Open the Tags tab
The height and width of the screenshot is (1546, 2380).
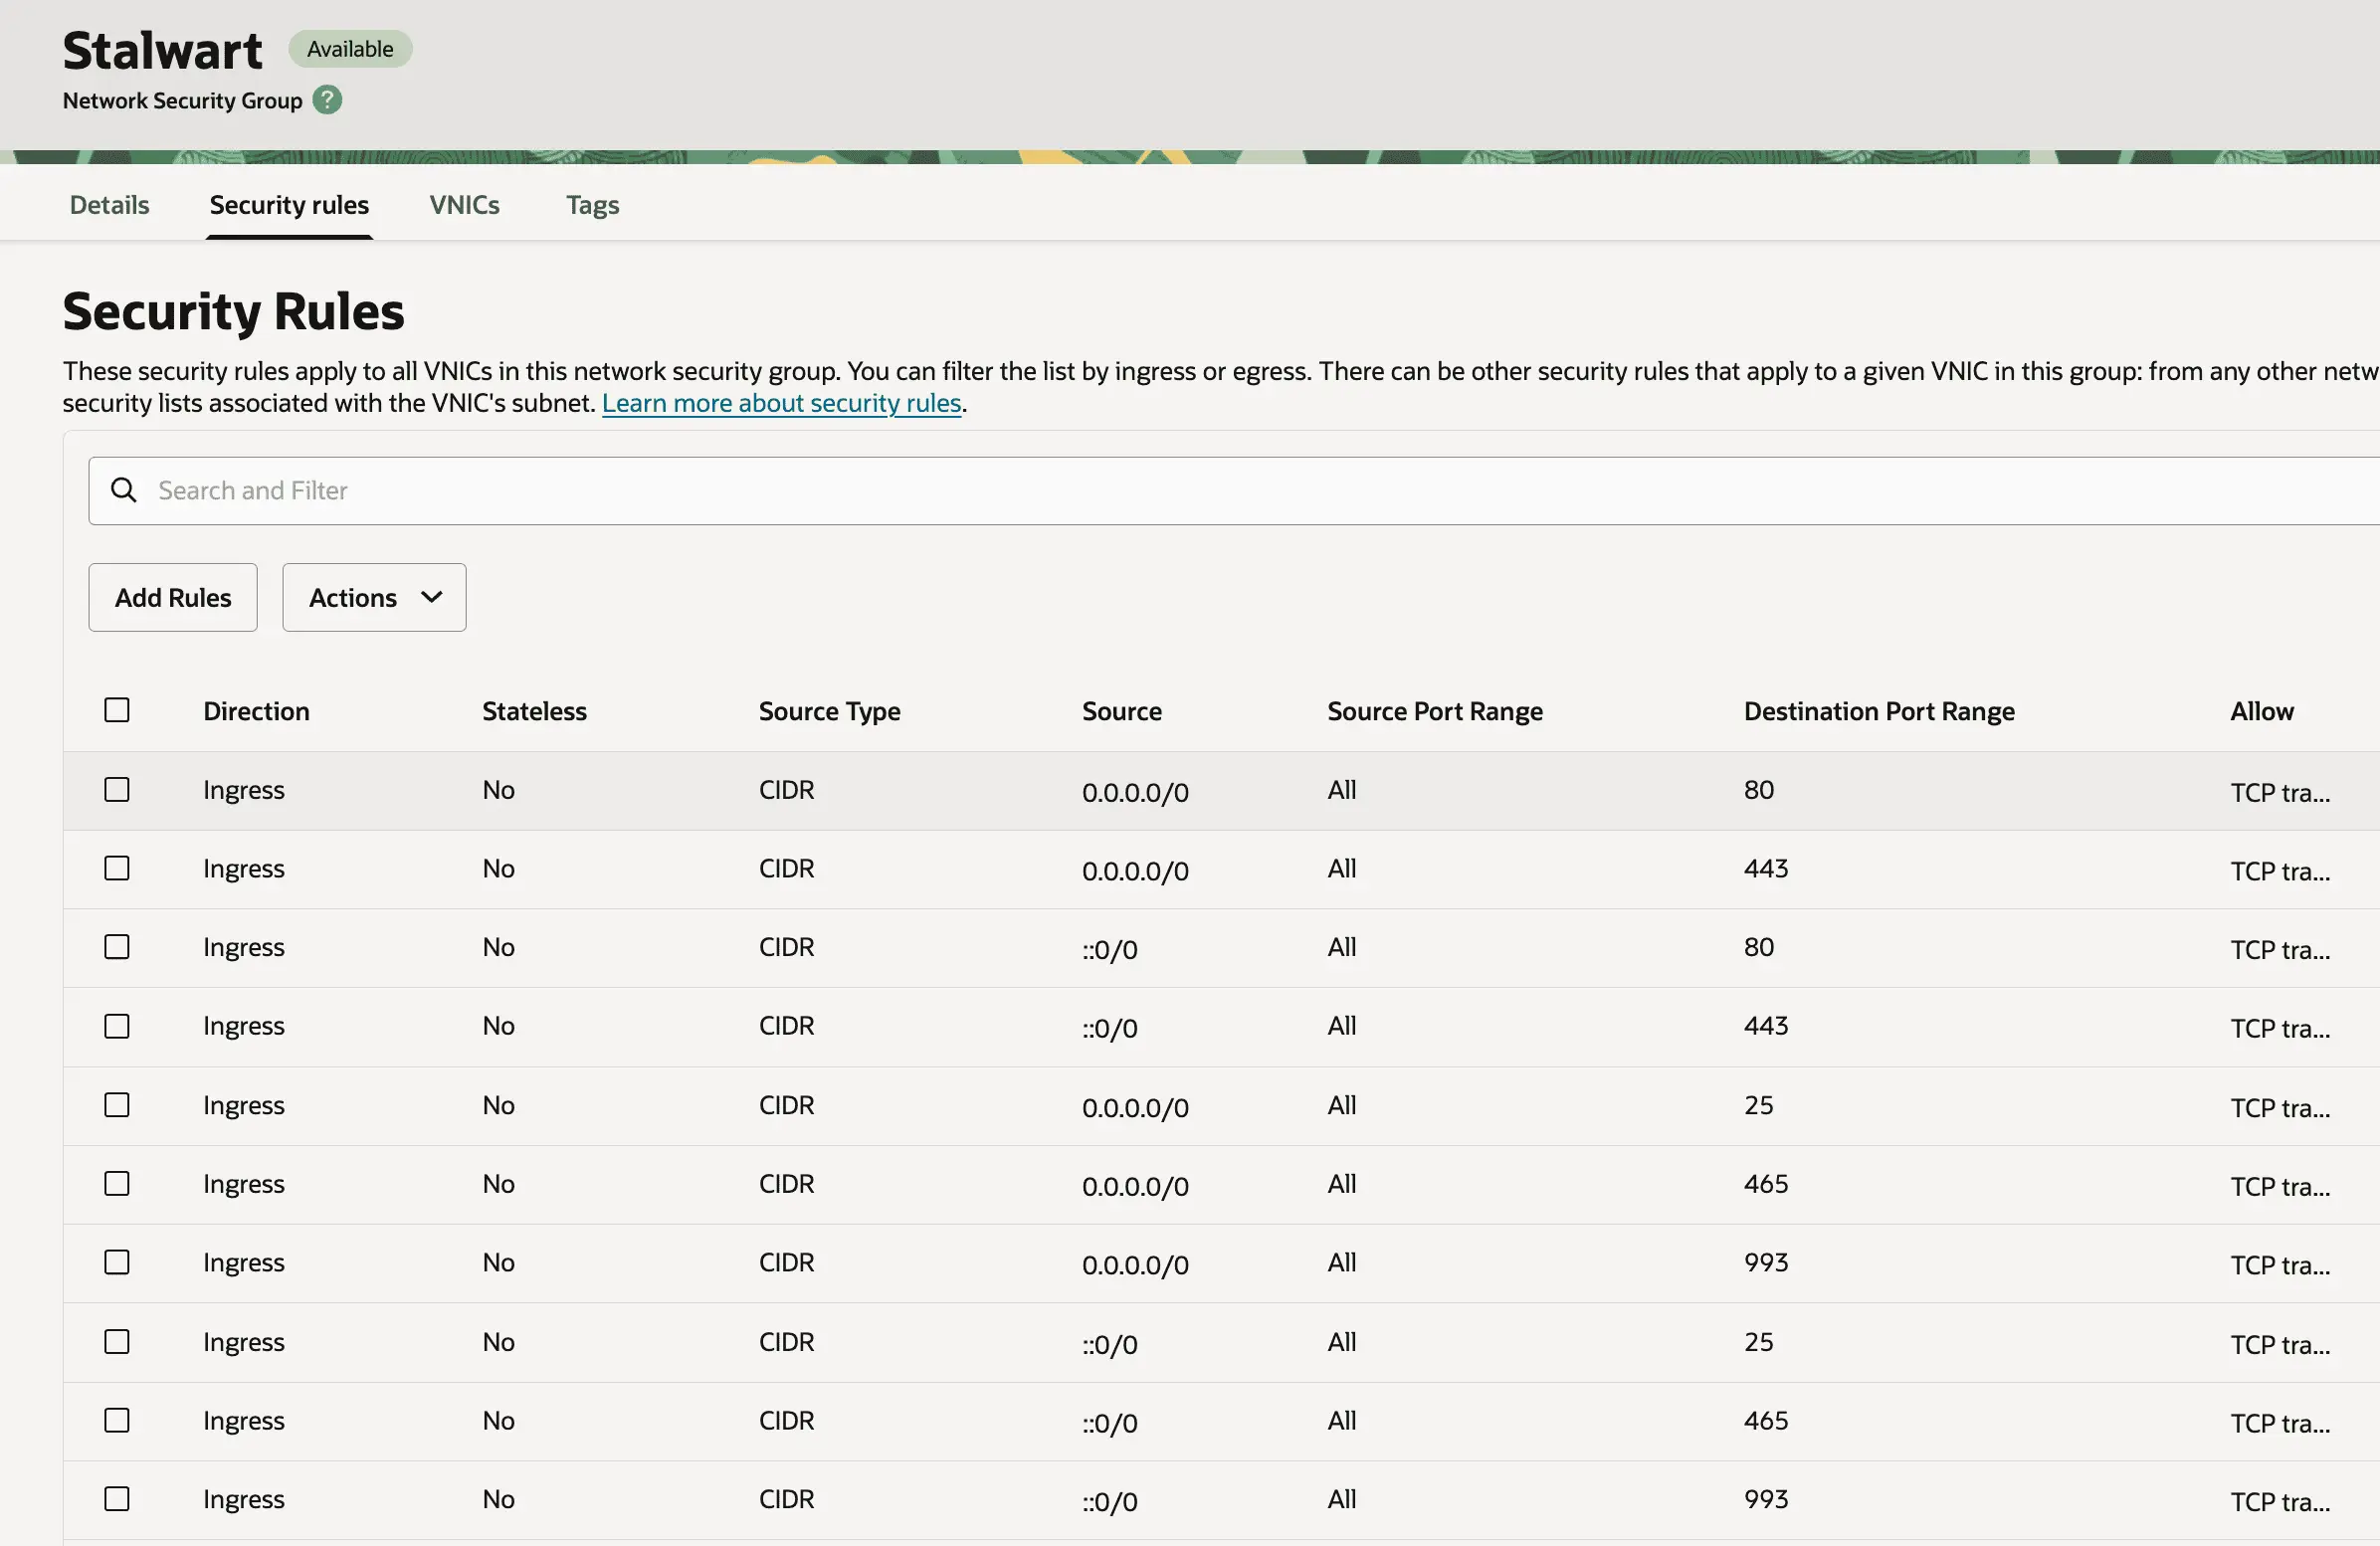pyautogui.click(x=592, y=205)
